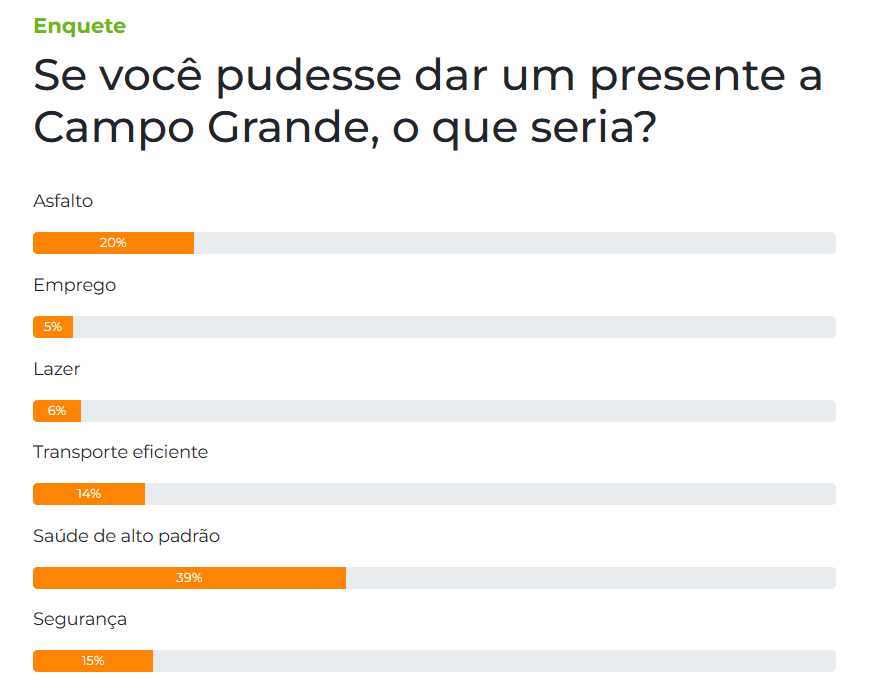
Task: Click grey part of Transporte eficiente bar
Action: 490,494
